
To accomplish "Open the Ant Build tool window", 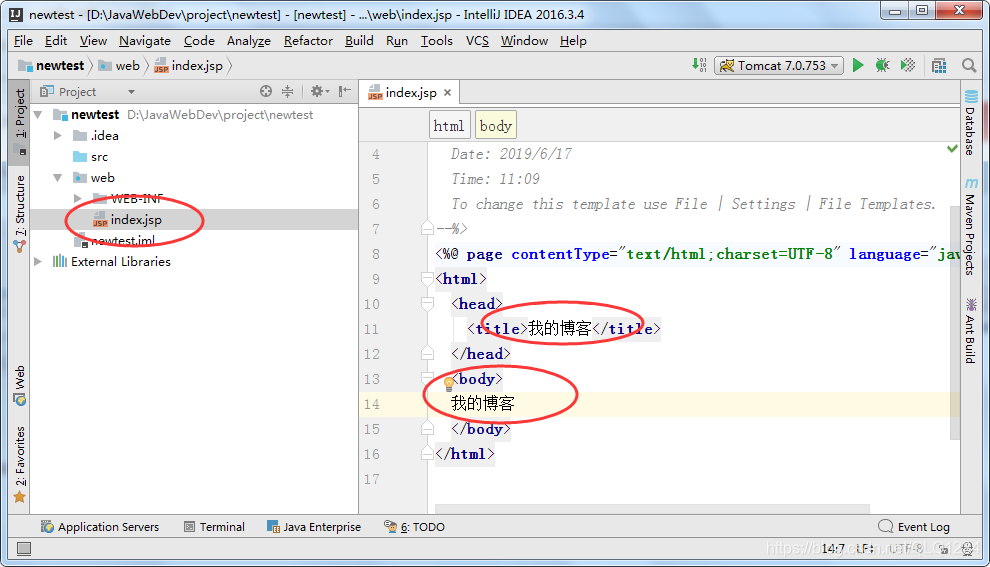I will tap(970, 330).
